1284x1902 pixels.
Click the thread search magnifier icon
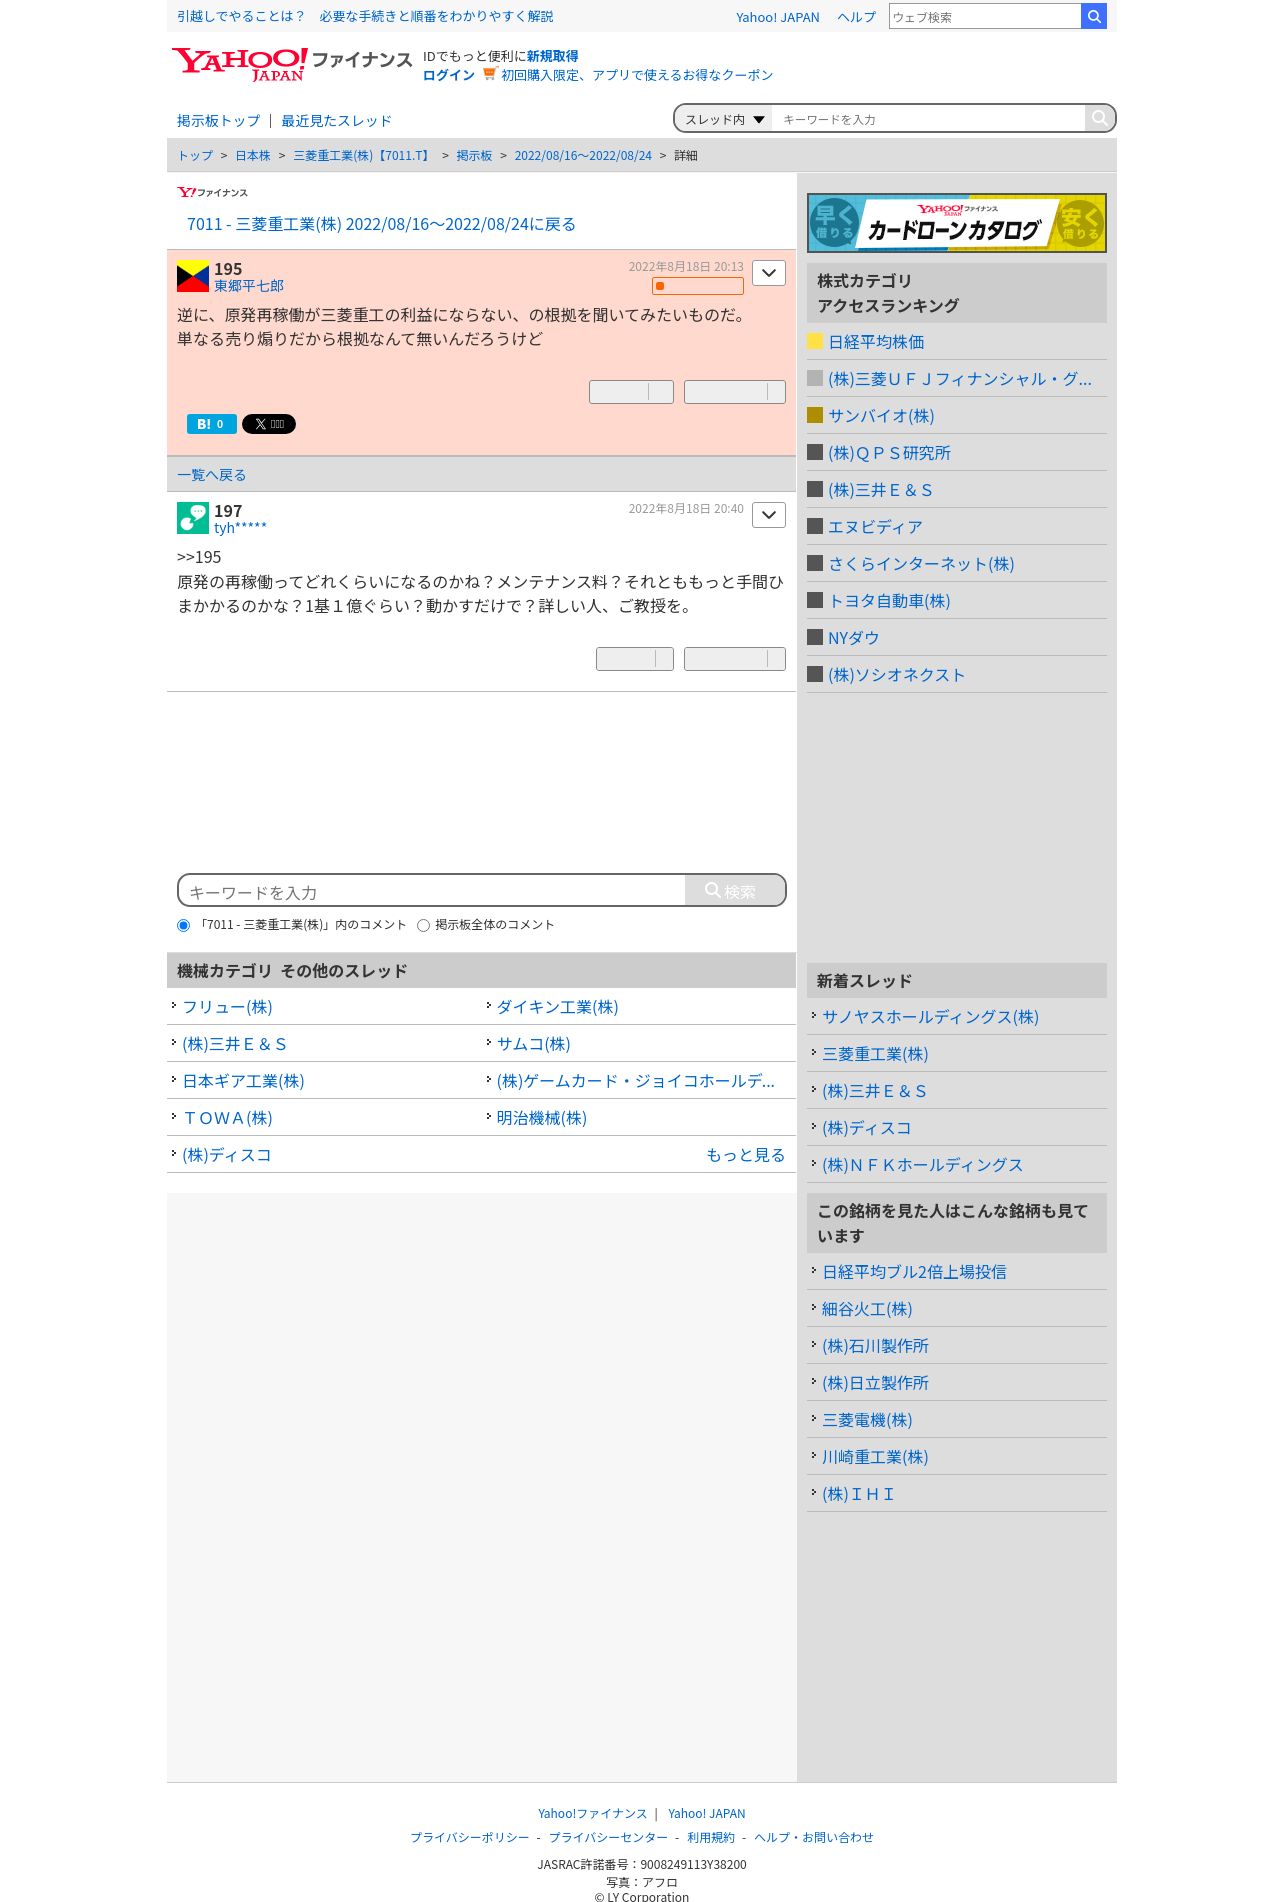tap(1099, 118)
